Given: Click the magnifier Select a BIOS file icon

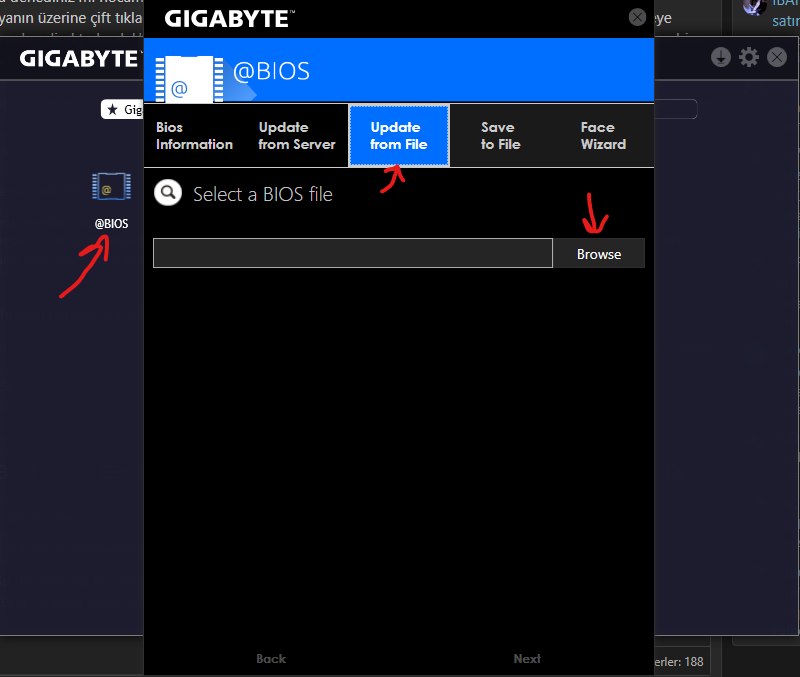Looking at the screenshot, I should click(168, 193).
